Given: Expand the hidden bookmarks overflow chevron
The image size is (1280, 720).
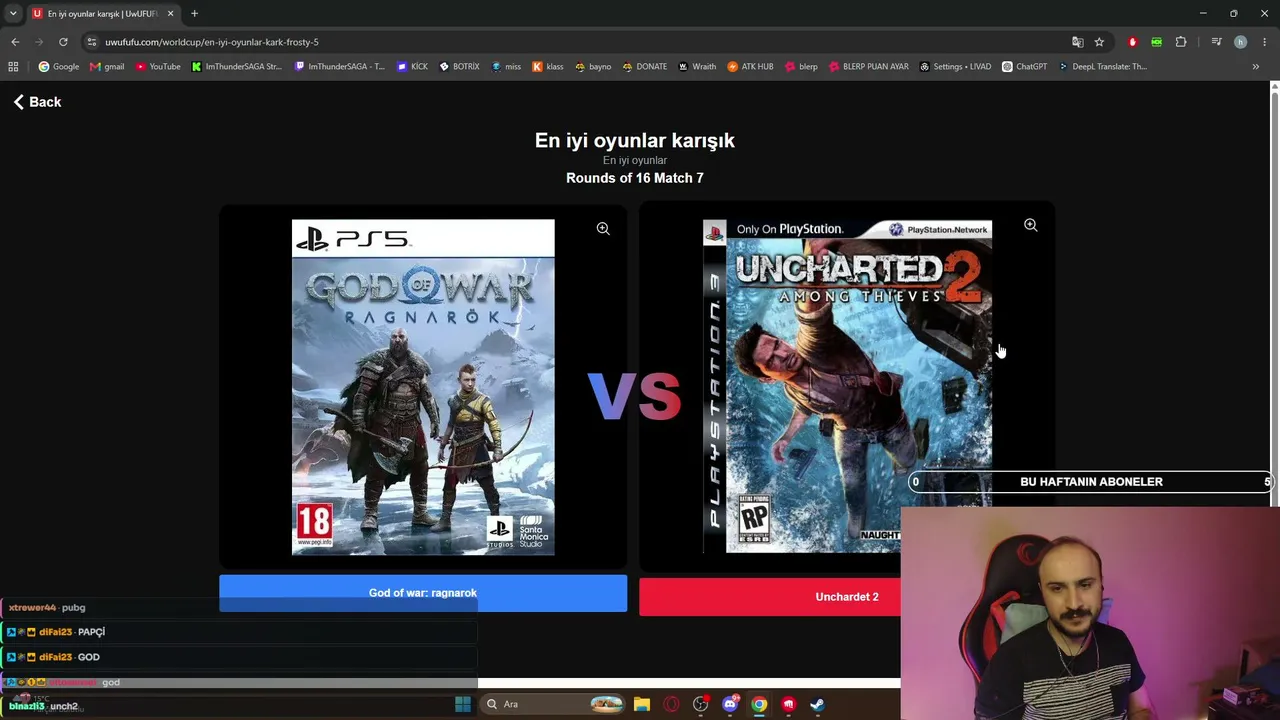Looking at the screenshot, I should 1256,67.
